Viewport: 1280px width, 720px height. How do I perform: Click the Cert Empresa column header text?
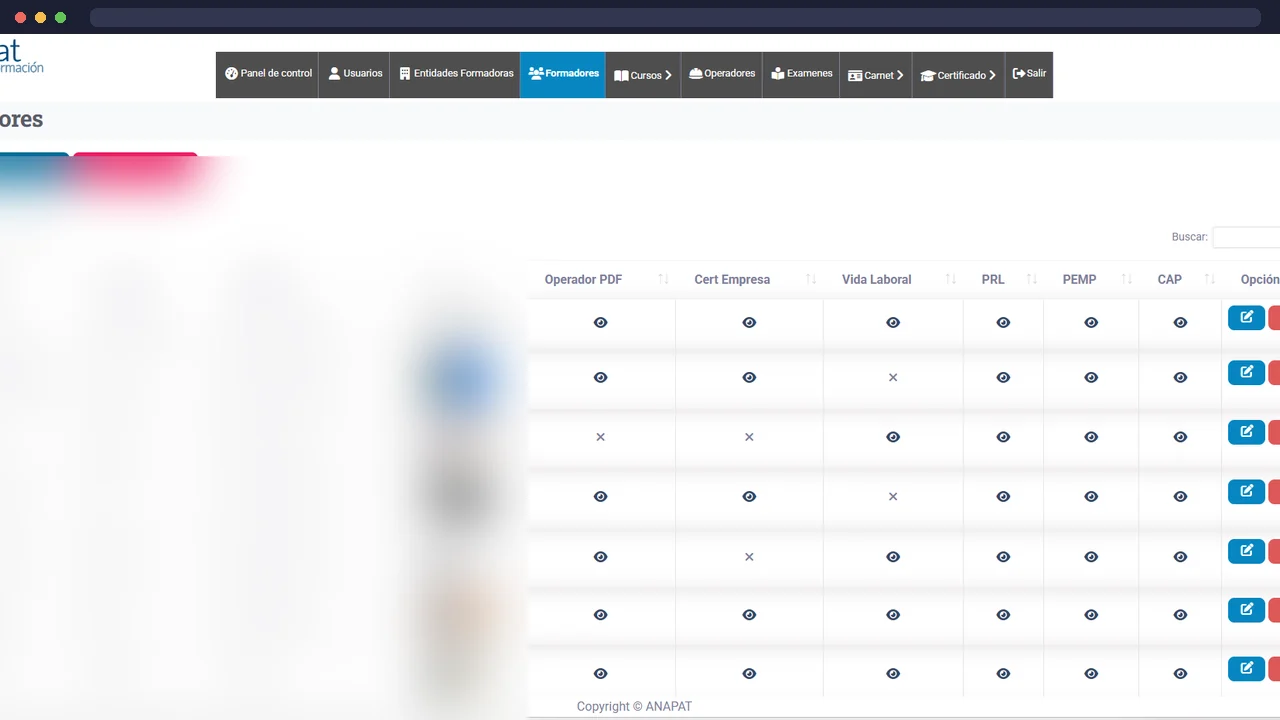[x=732, y=280]
